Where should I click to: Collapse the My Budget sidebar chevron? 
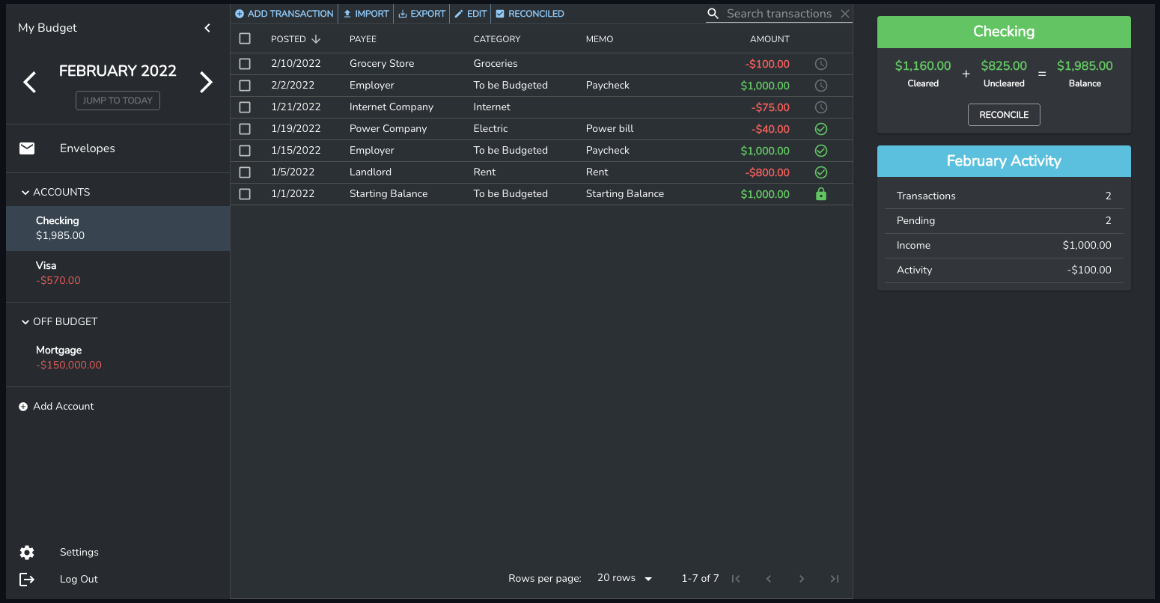(x=207, y=28)
